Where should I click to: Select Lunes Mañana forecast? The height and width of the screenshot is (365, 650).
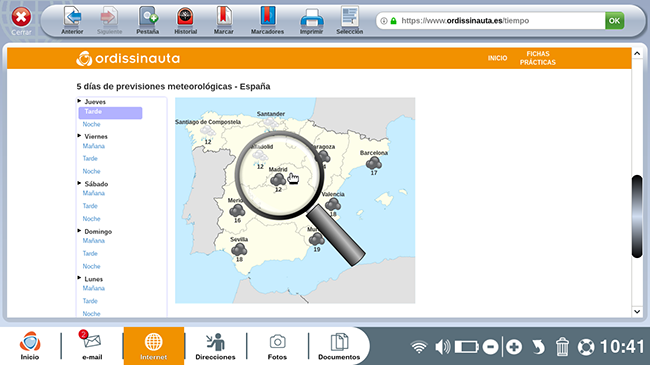(x=94, y=288)
